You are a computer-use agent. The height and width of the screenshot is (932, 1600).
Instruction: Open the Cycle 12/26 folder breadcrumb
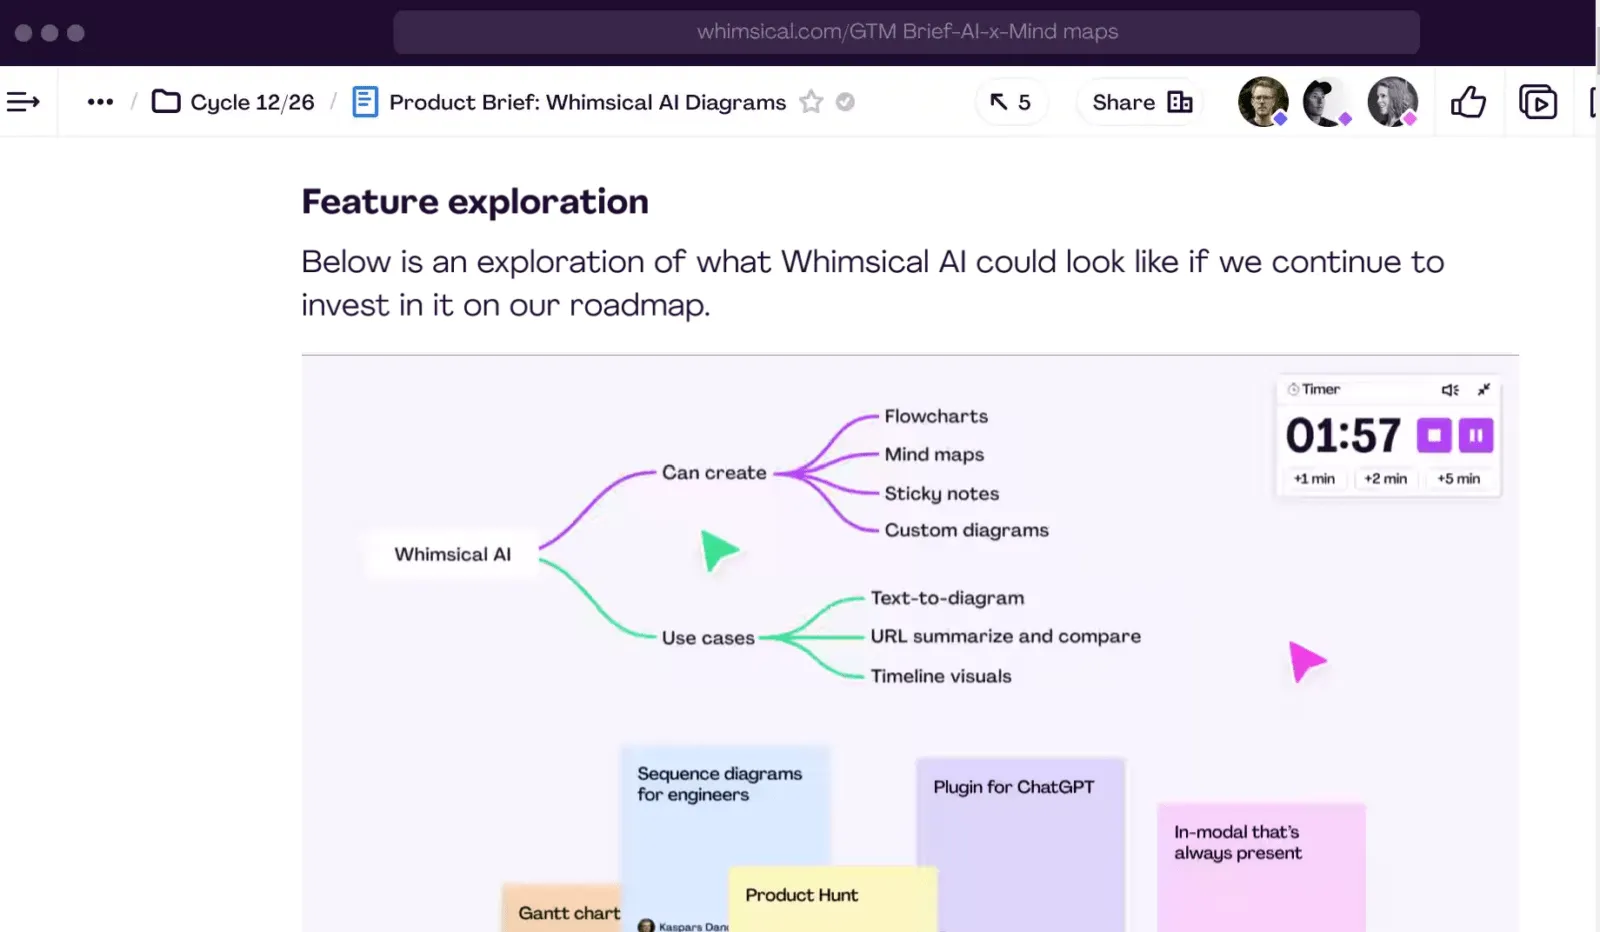click(233, 102)
